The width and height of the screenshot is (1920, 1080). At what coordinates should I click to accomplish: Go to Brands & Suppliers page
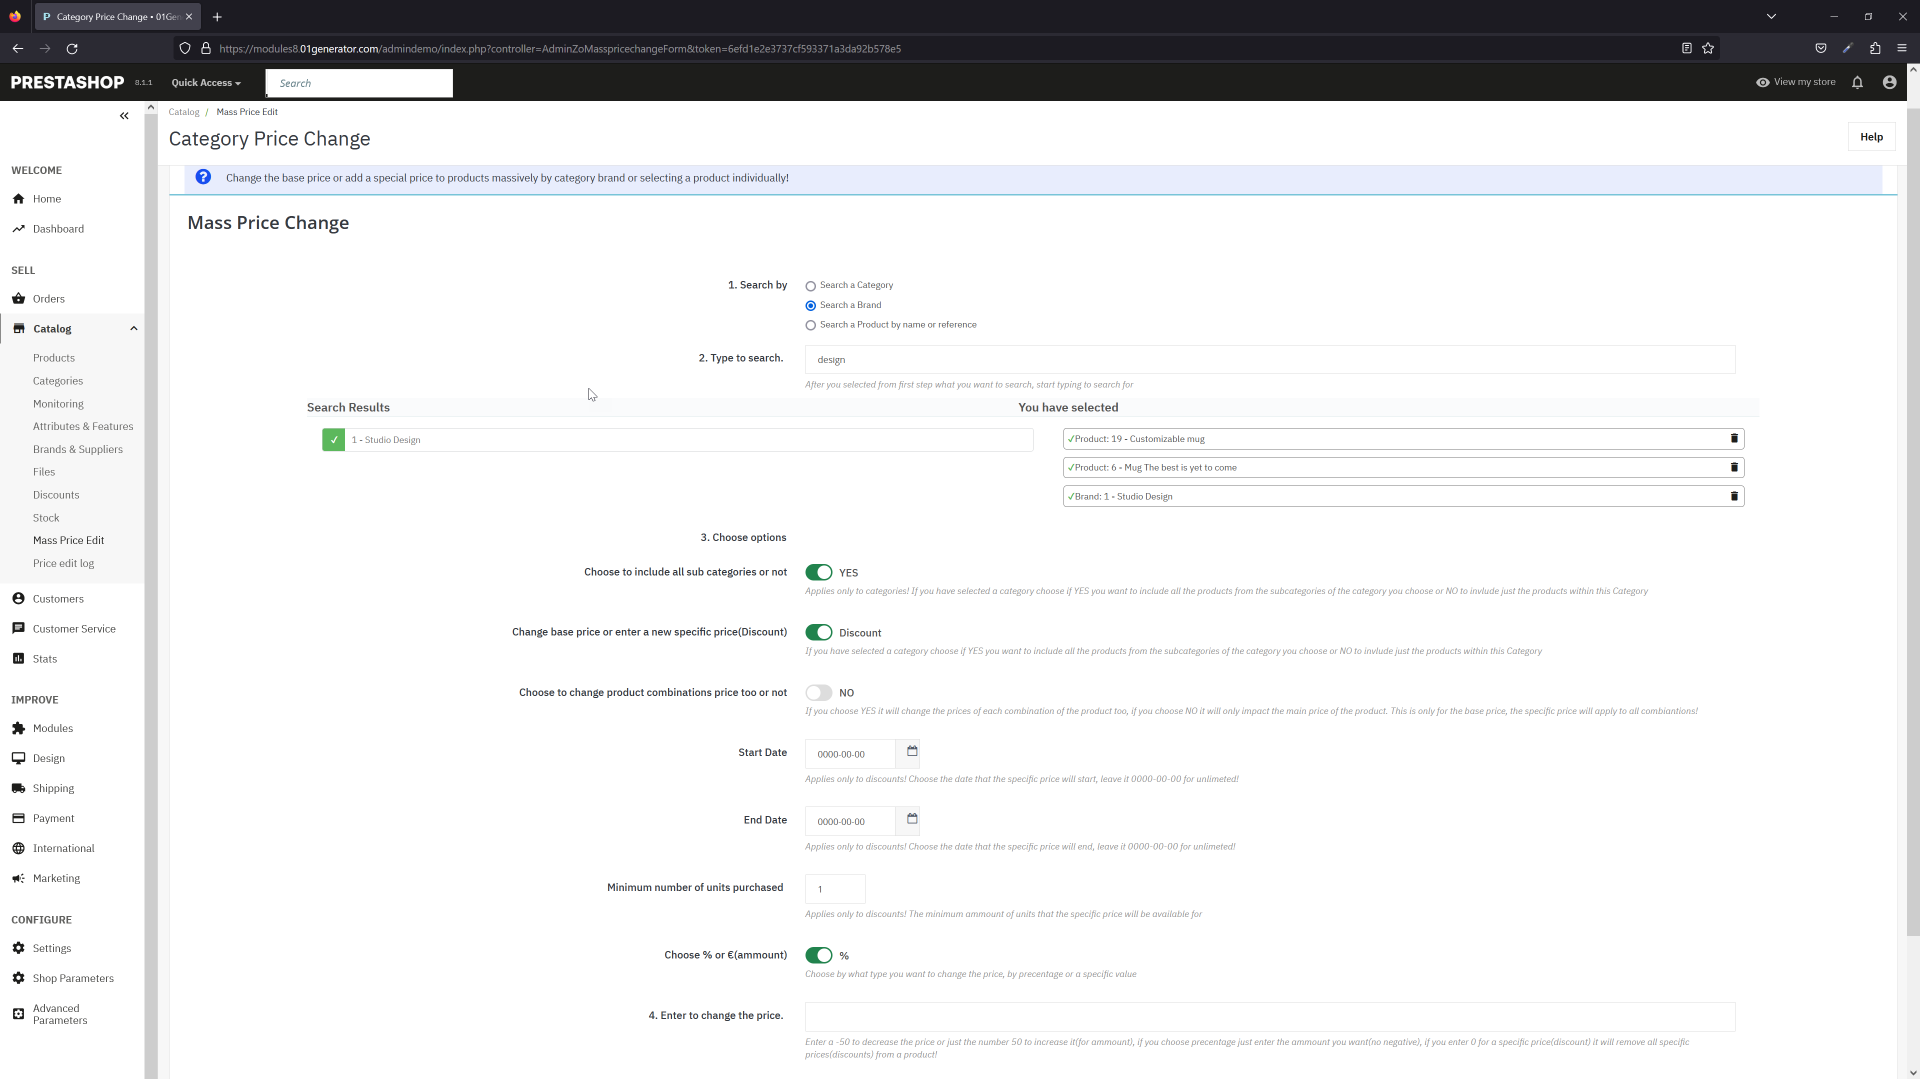click(x=78, y=449)
